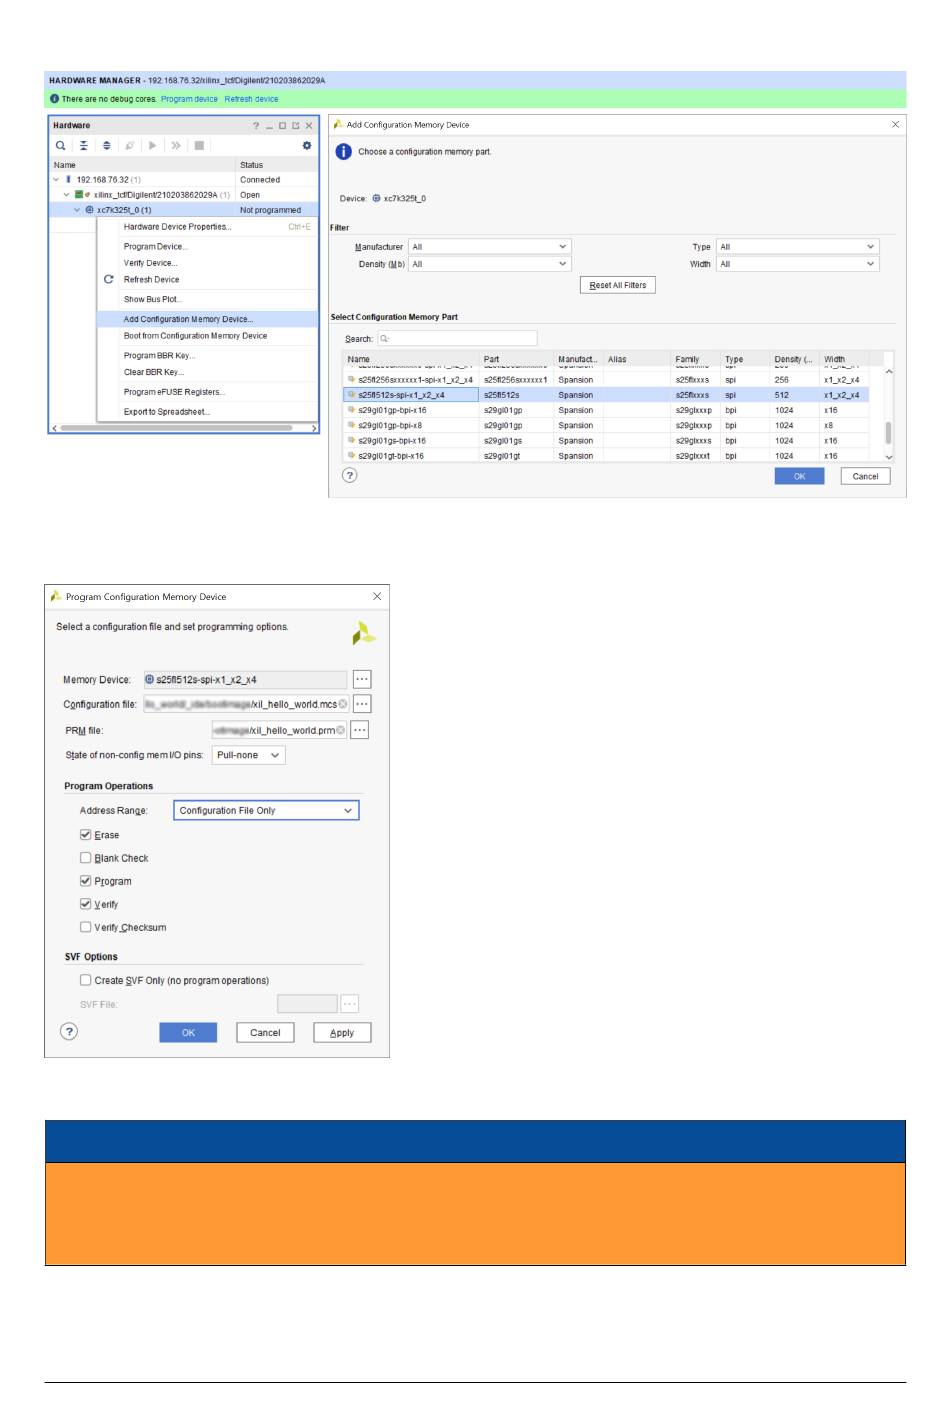Click the help icon in Program Configuration Memory Device dialog
Image resolution: width=950 pixels, height=1419 pixels.
[x=69, y=1032]
